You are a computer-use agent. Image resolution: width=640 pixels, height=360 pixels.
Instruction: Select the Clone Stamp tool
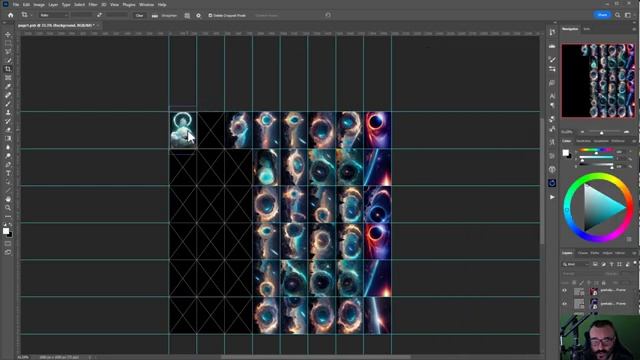pos(8,112)
